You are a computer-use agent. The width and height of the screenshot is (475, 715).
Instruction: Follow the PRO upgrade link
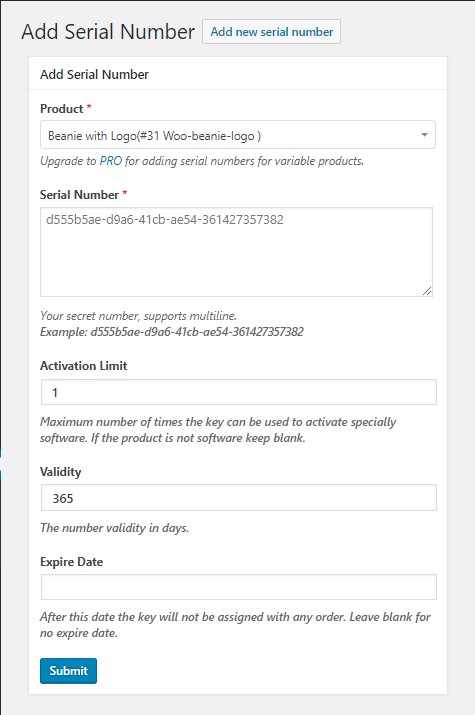pyautogui.click(x=111, y=161)
